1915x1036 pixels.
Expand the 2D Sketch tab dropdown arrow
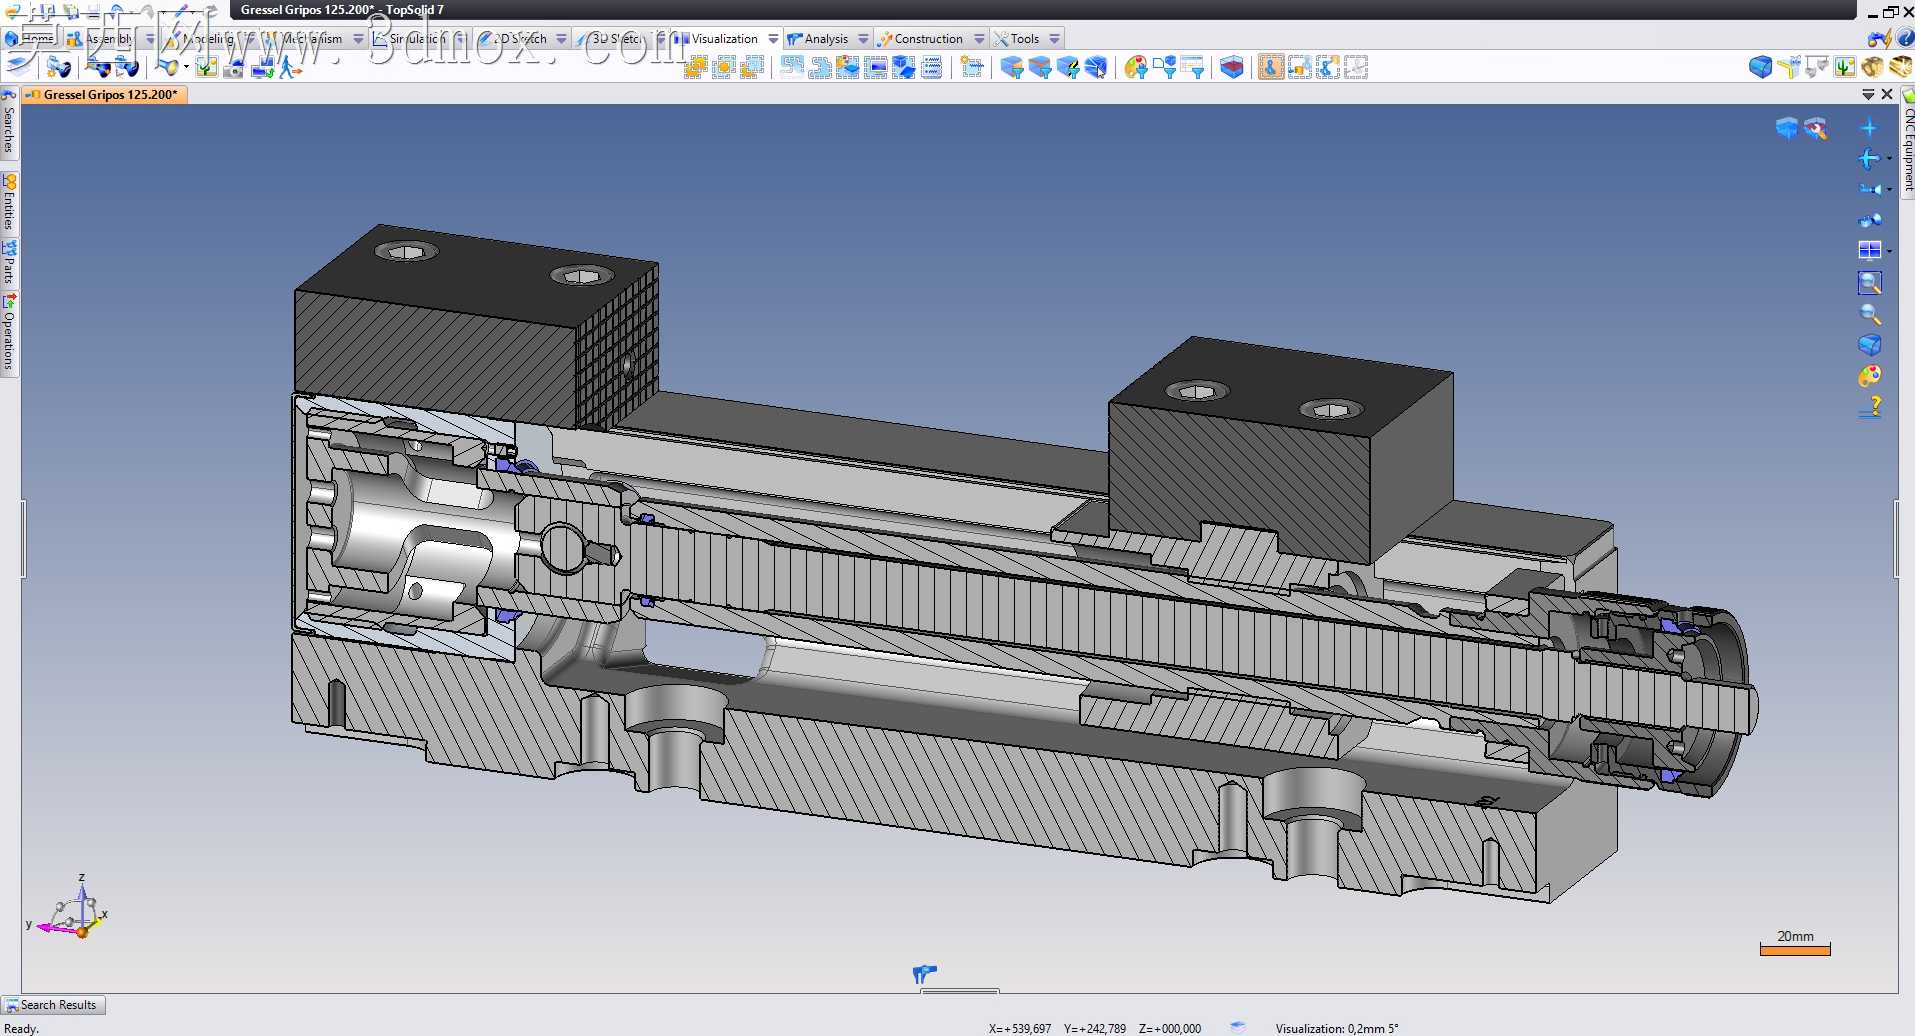tap(561, 39)
